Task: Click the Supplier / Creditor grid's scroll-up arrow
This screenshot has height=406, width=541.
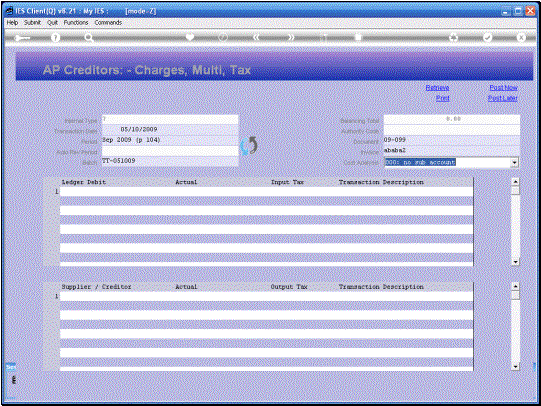Action: coord(515,286)
